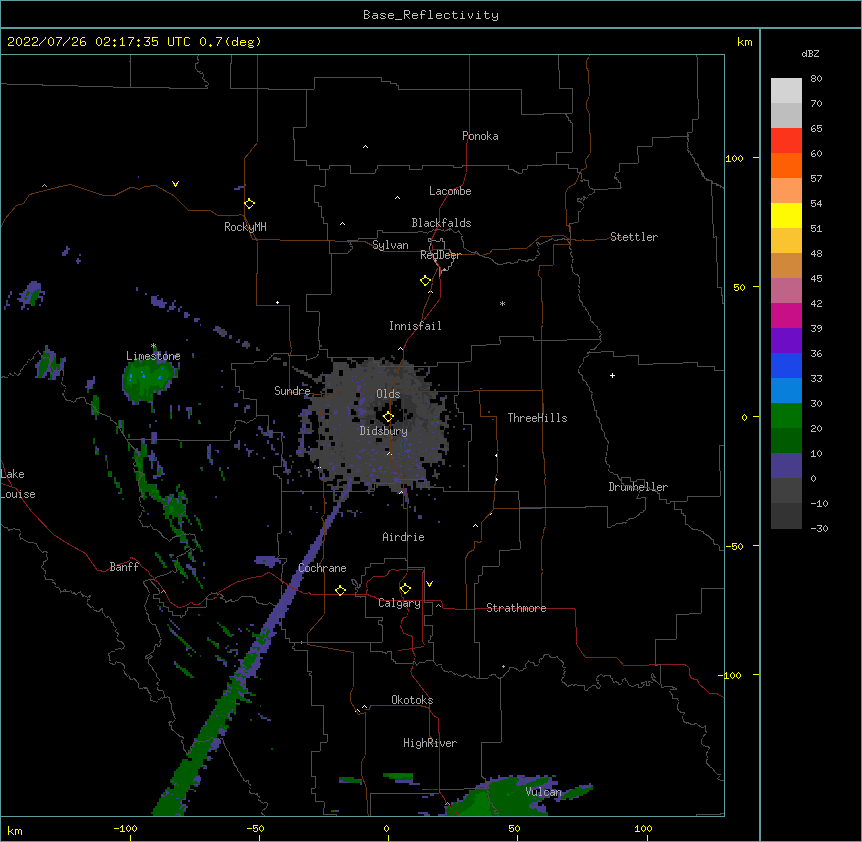This screenshot has height=842, width=862.
Task: Select the Okotoks label
Action: (412, 700)
